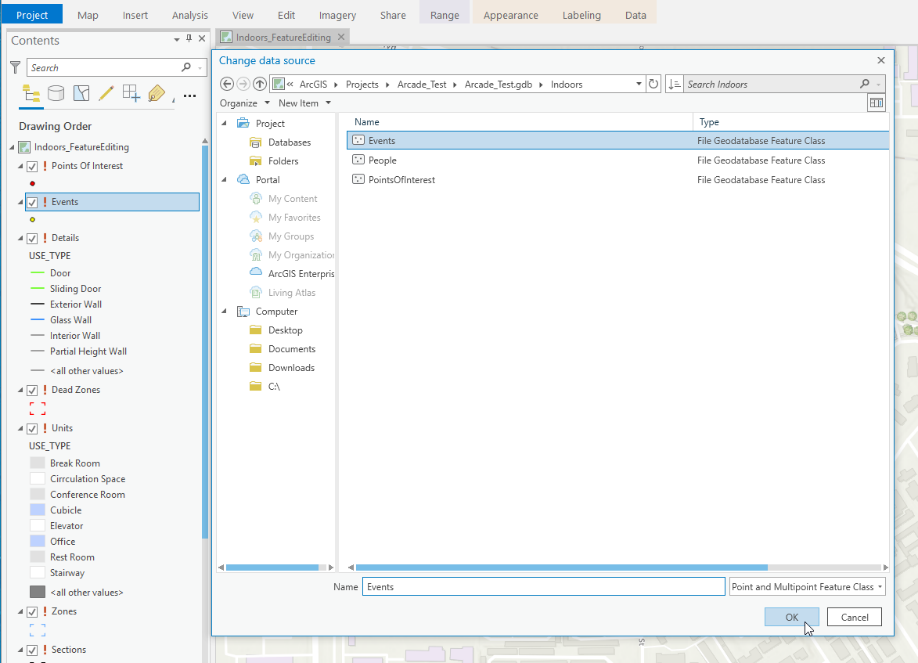Uncheck the Details layer checkbox
The image size is (918, 663).
pyautogui.click(x=32, y=238)
